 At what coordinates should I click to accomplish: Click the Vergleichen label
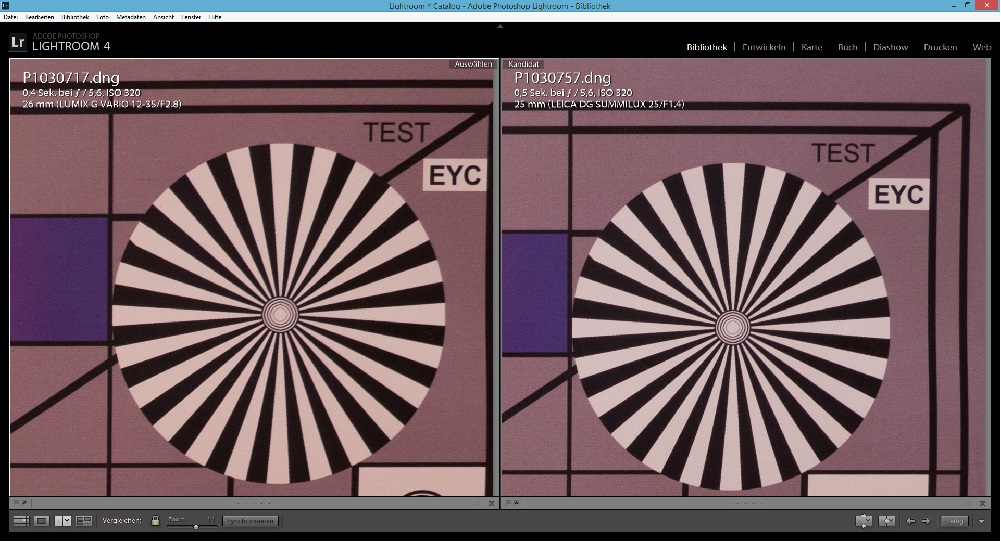pos(122,521)
